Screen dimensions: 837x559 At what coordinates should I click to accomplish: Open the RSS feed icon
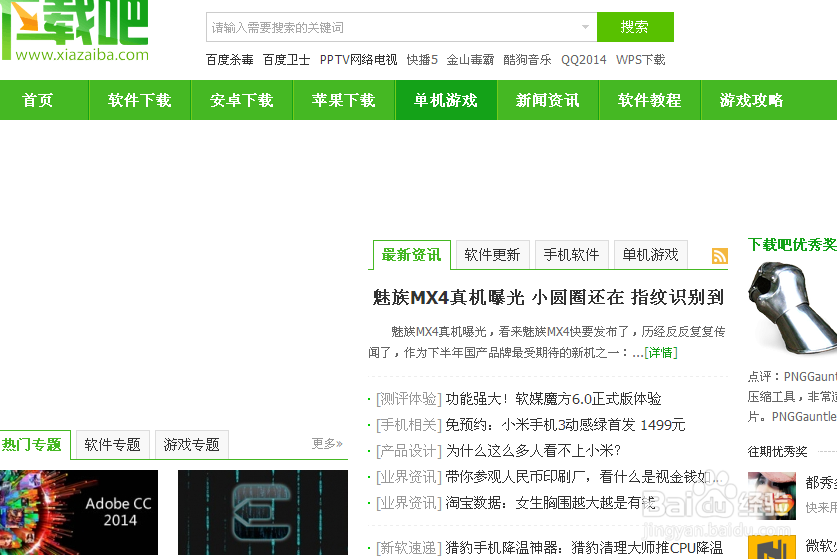720,256
